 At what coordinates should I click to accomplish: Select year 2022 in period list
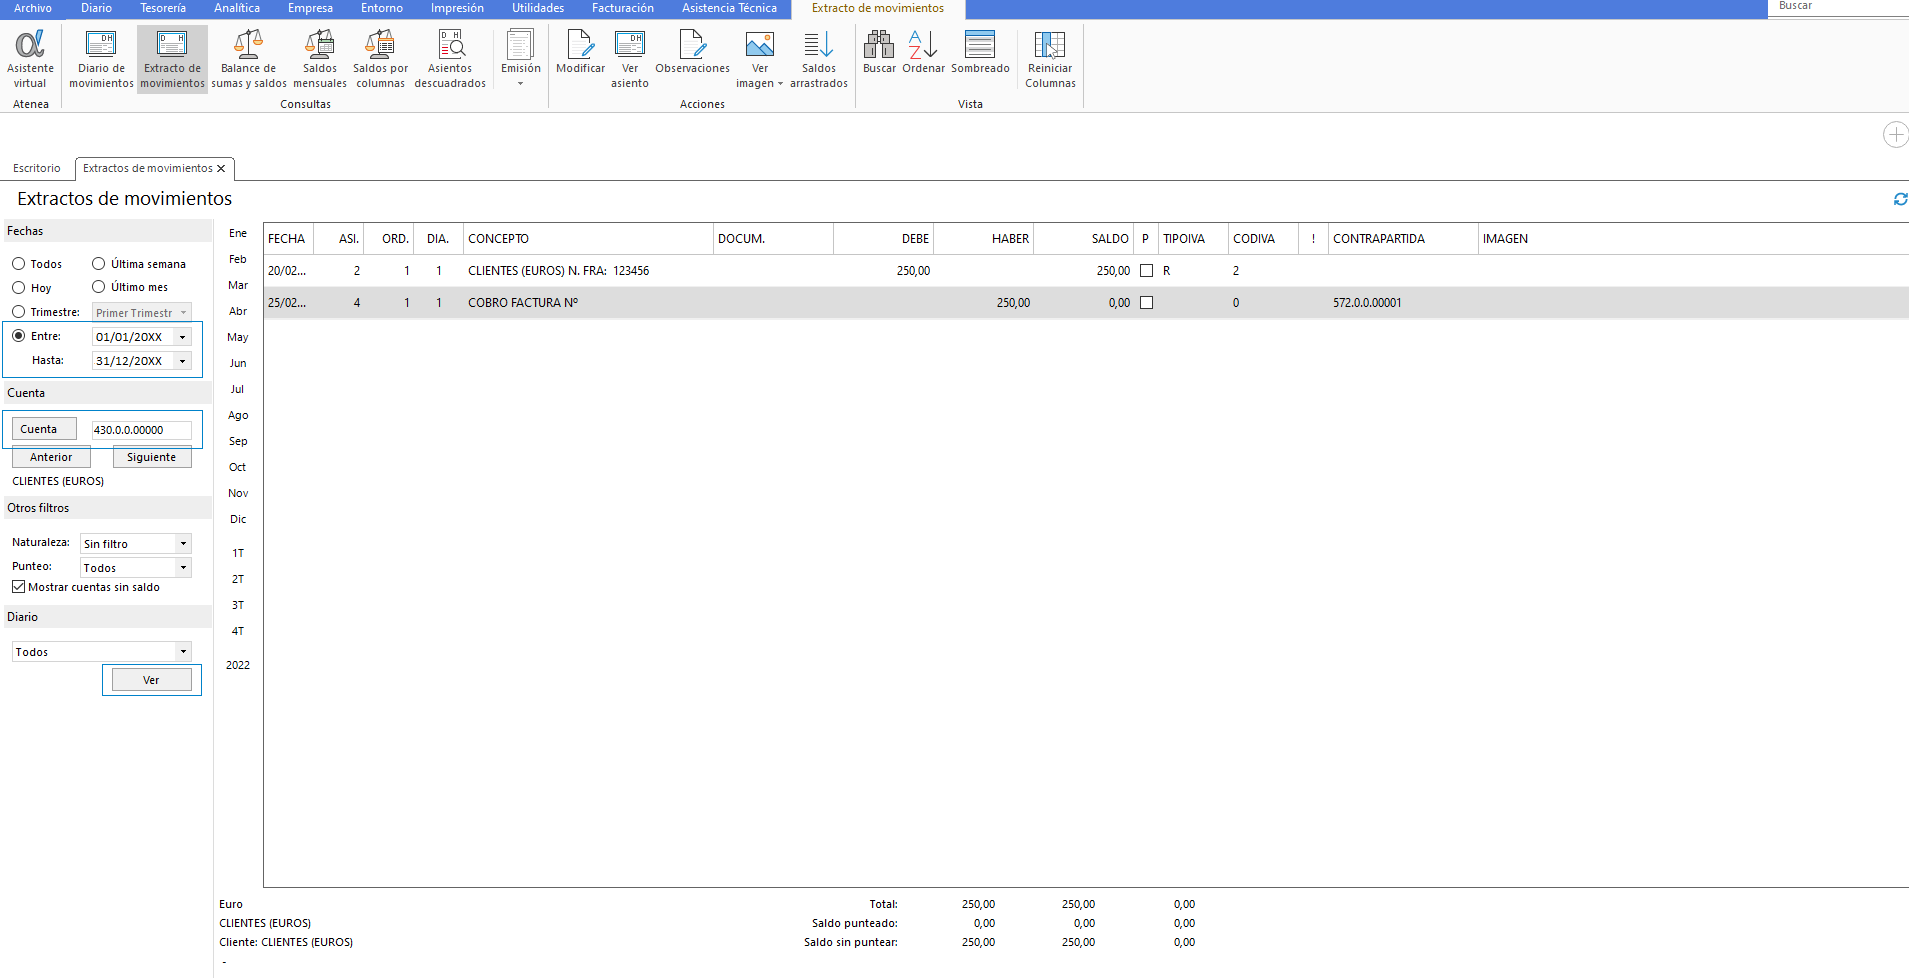click(238, 665)
